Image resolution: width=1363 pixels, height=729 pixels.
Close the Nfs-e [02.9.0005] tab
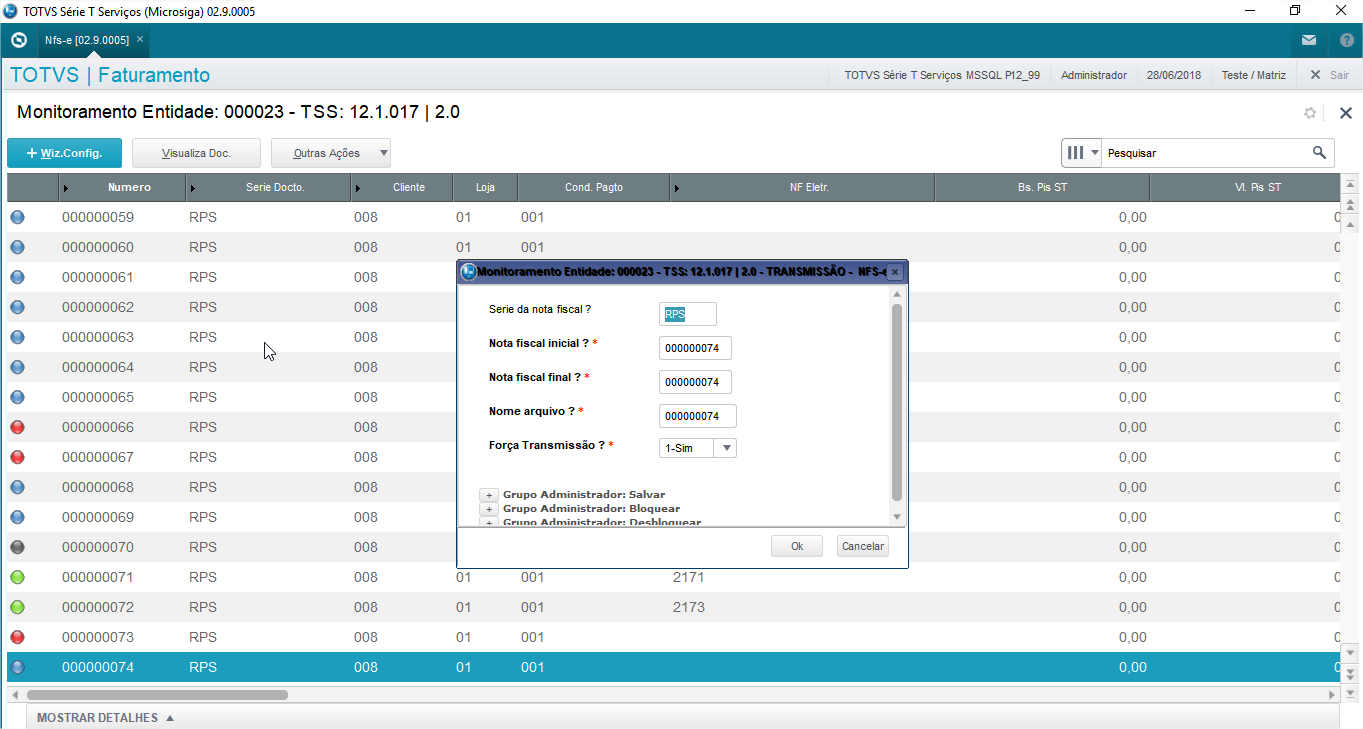point(140,39)
